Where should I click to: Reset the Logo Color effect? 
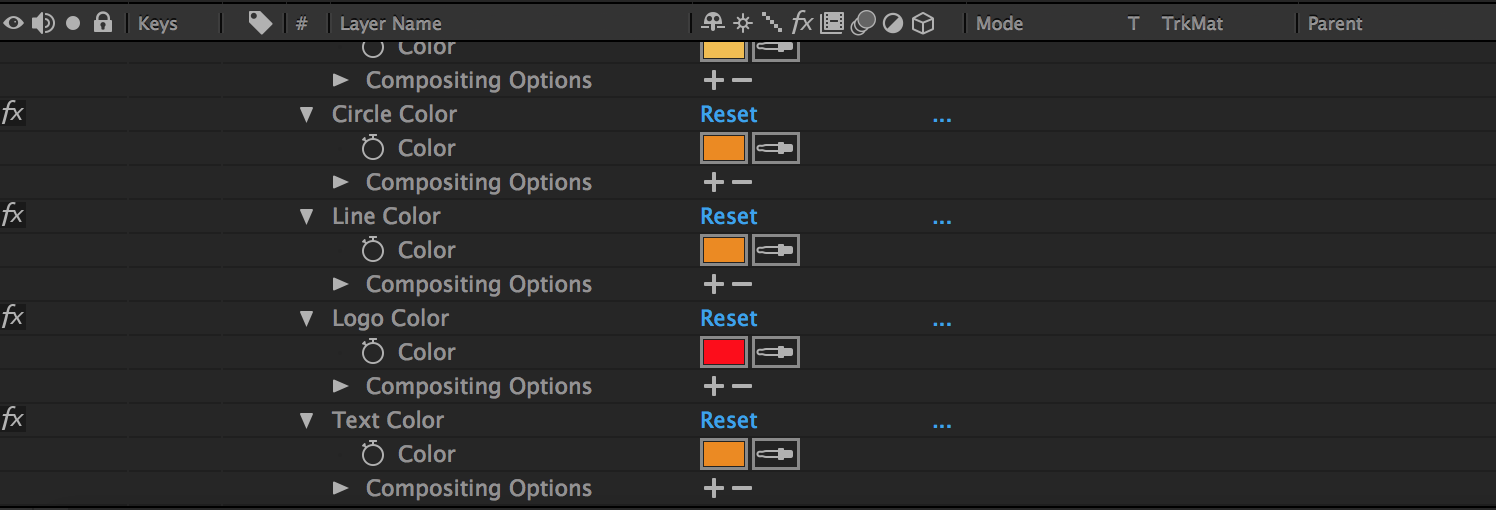point(729,318)
